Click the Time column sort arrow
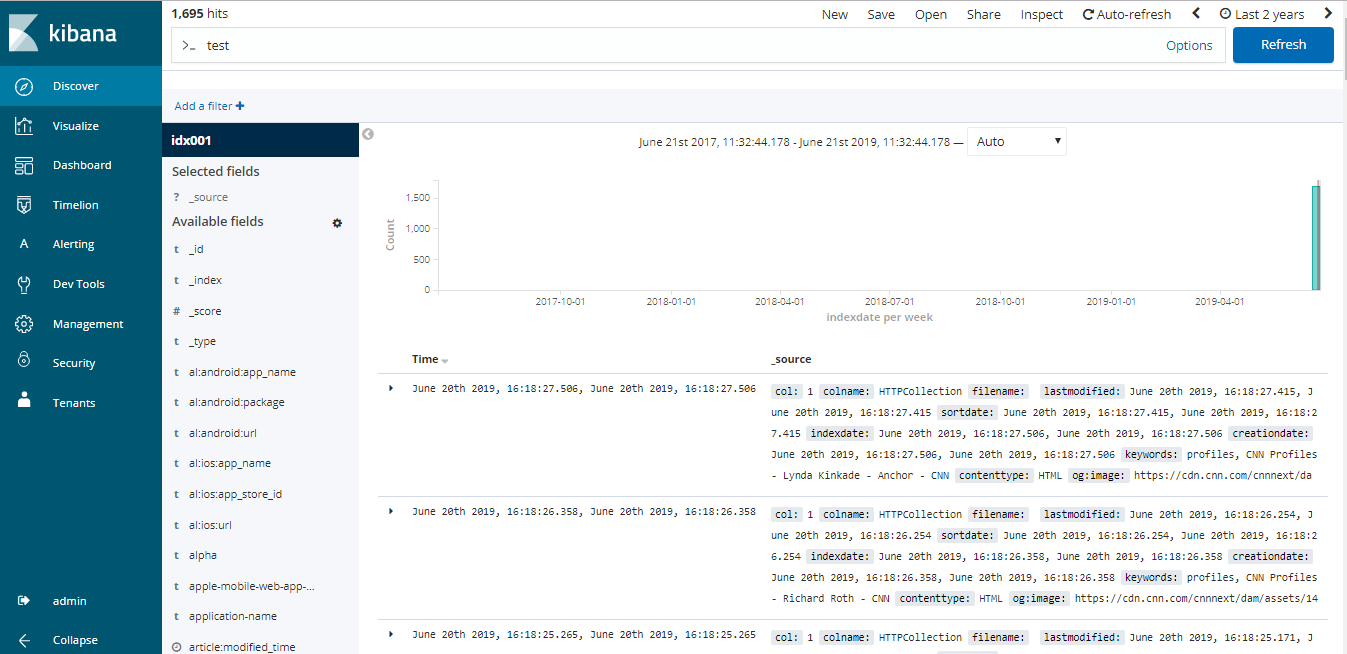 [445, 360]
